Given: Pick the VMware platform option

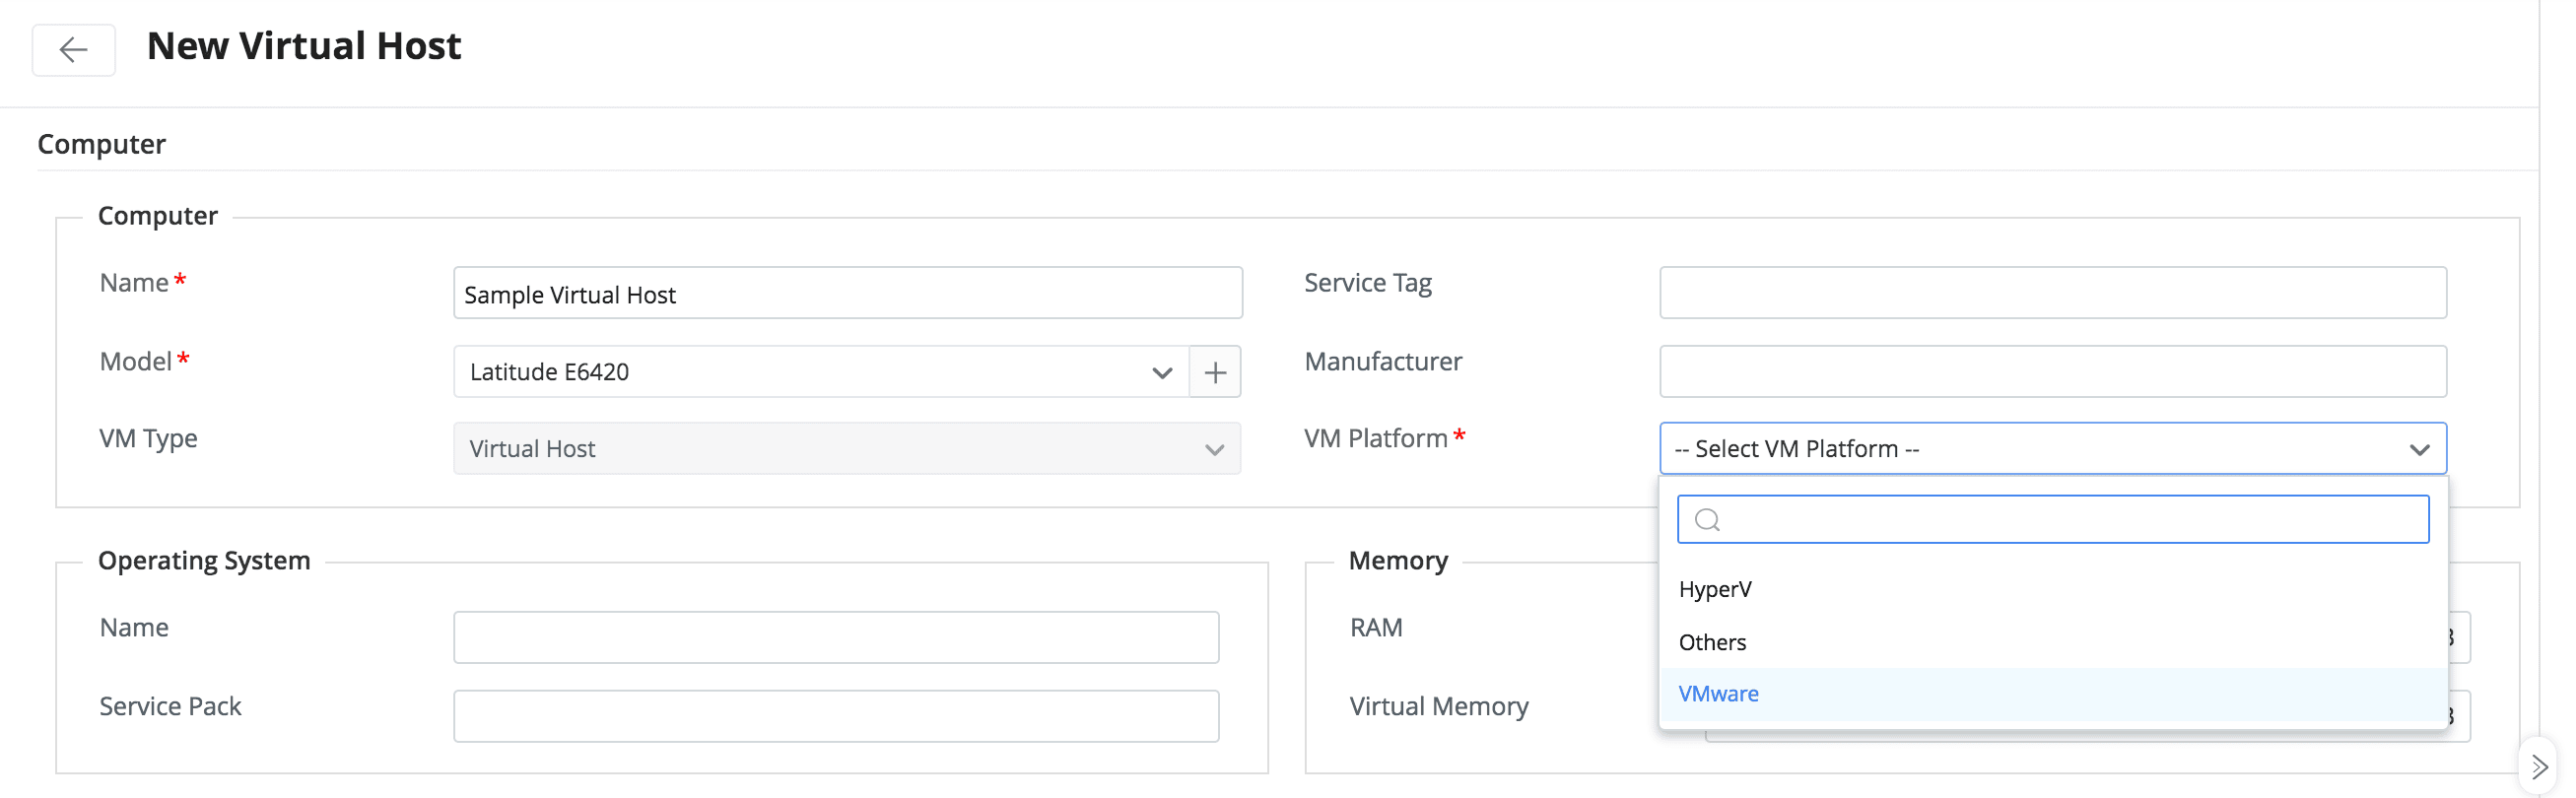Looking at the screenshot, I should tap(1718, 694).
